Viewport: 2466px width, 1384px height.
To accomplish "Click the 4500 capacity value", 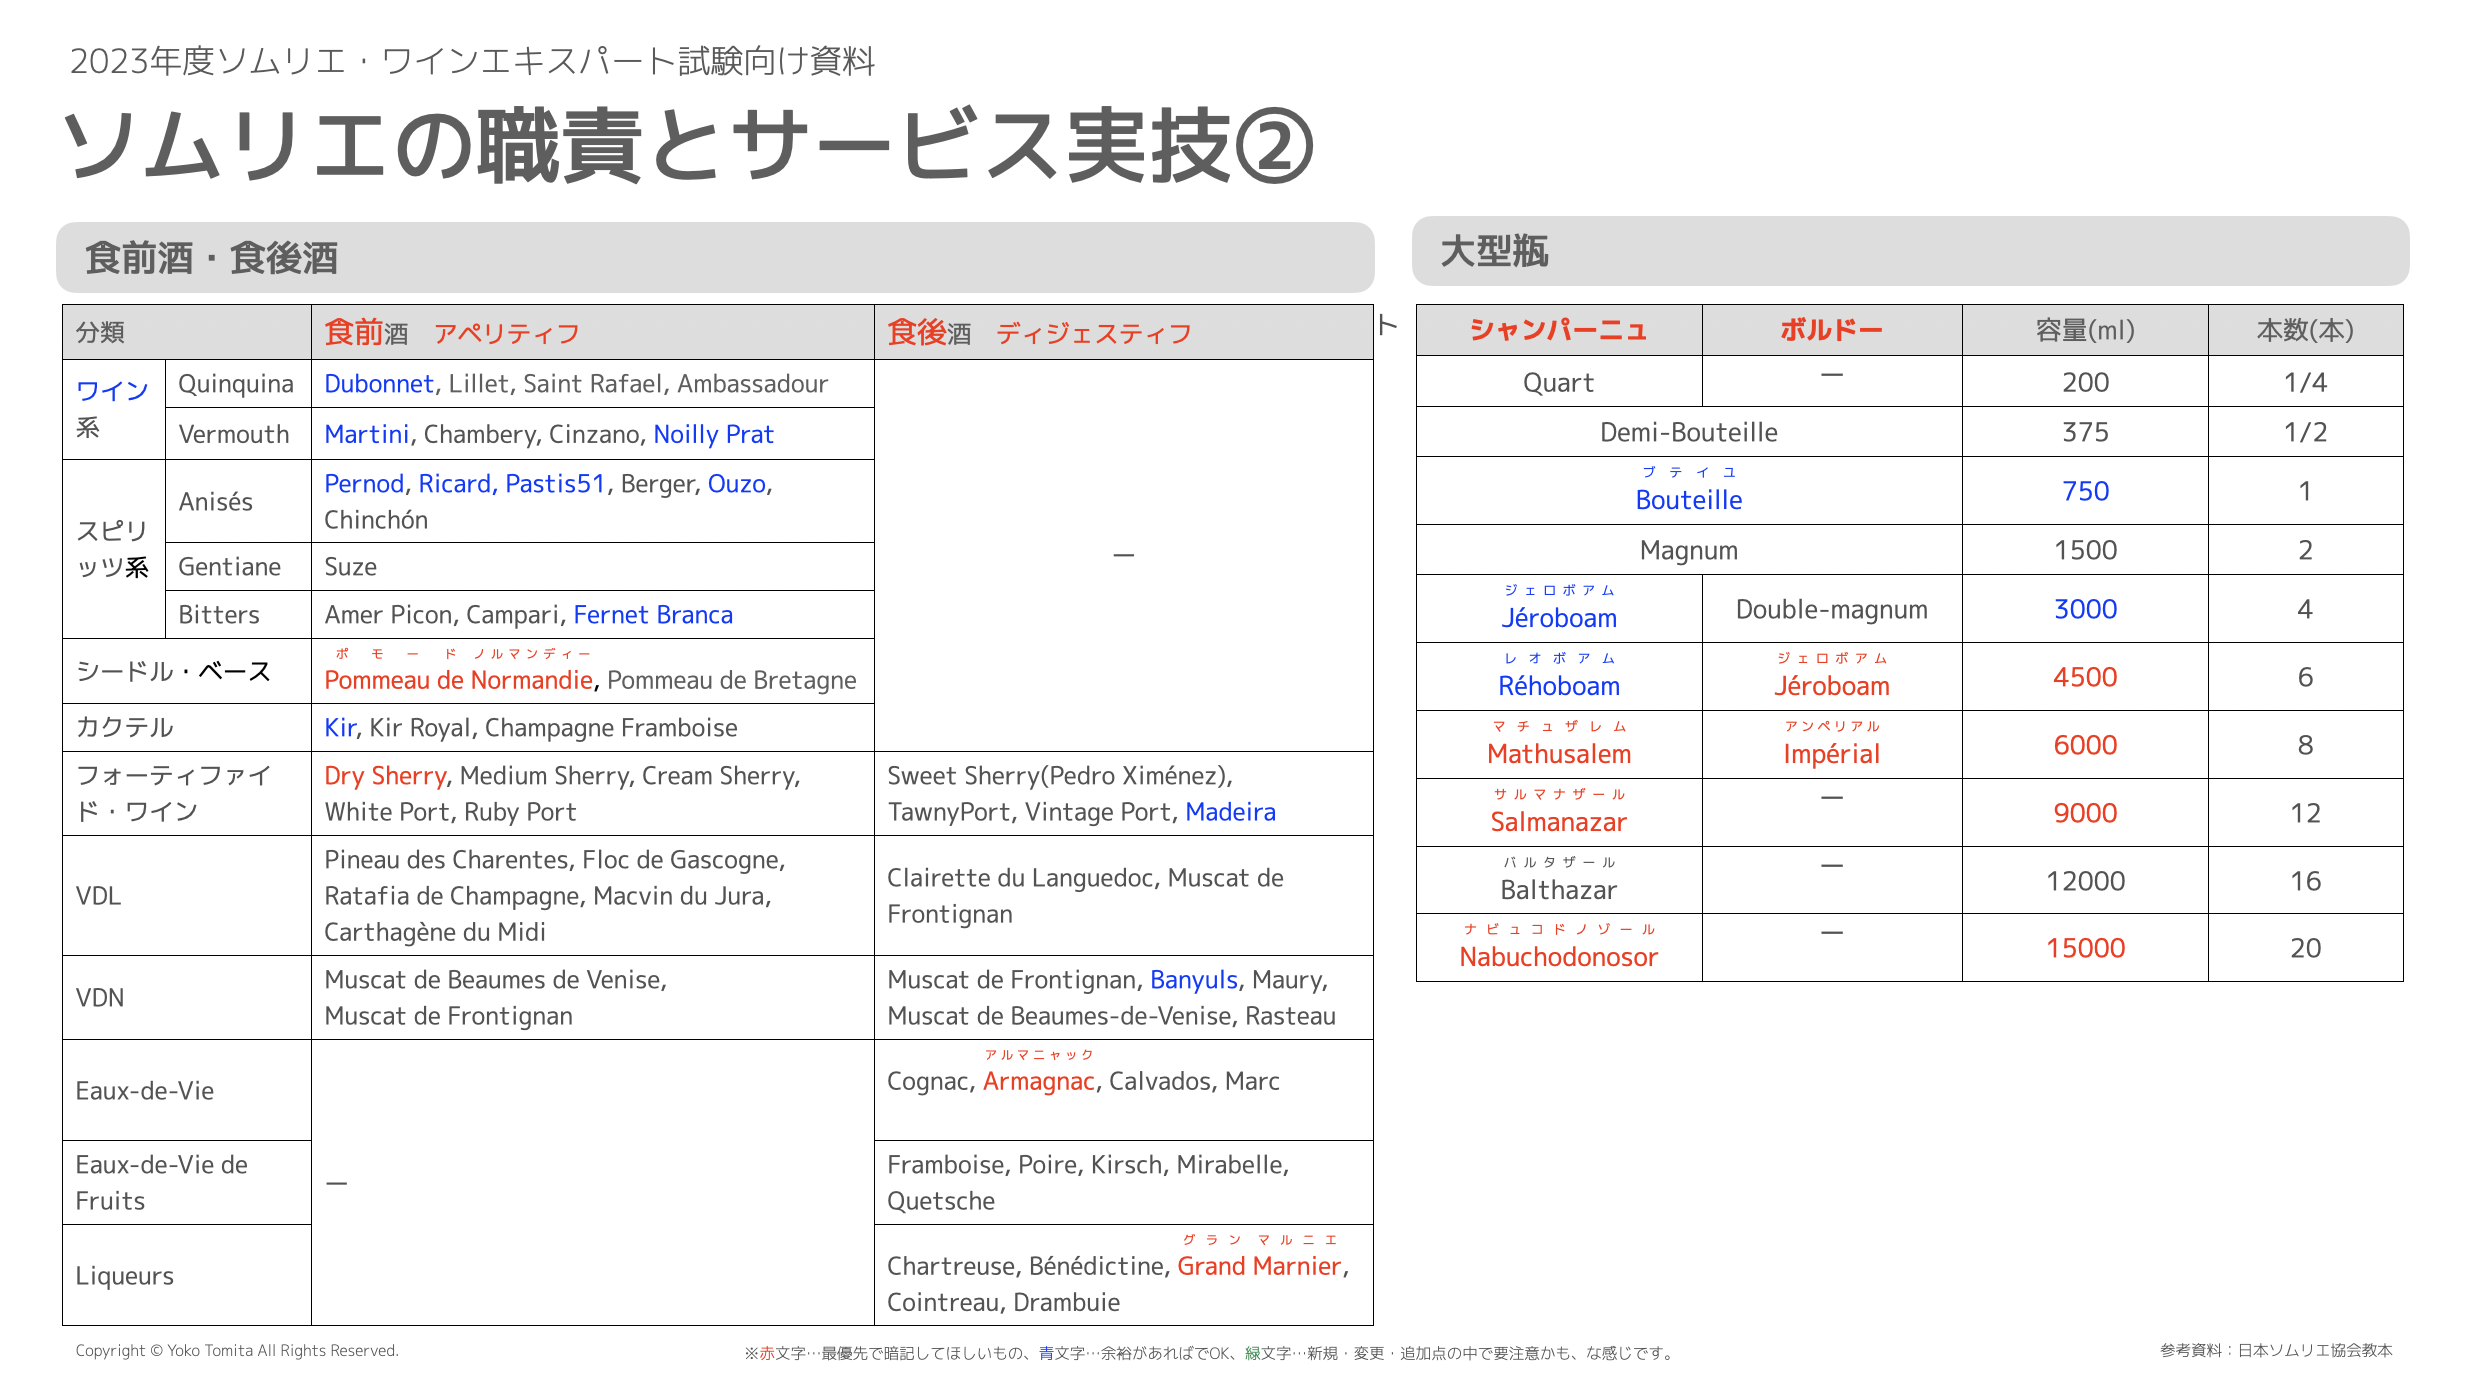I will pos(2085,677).
